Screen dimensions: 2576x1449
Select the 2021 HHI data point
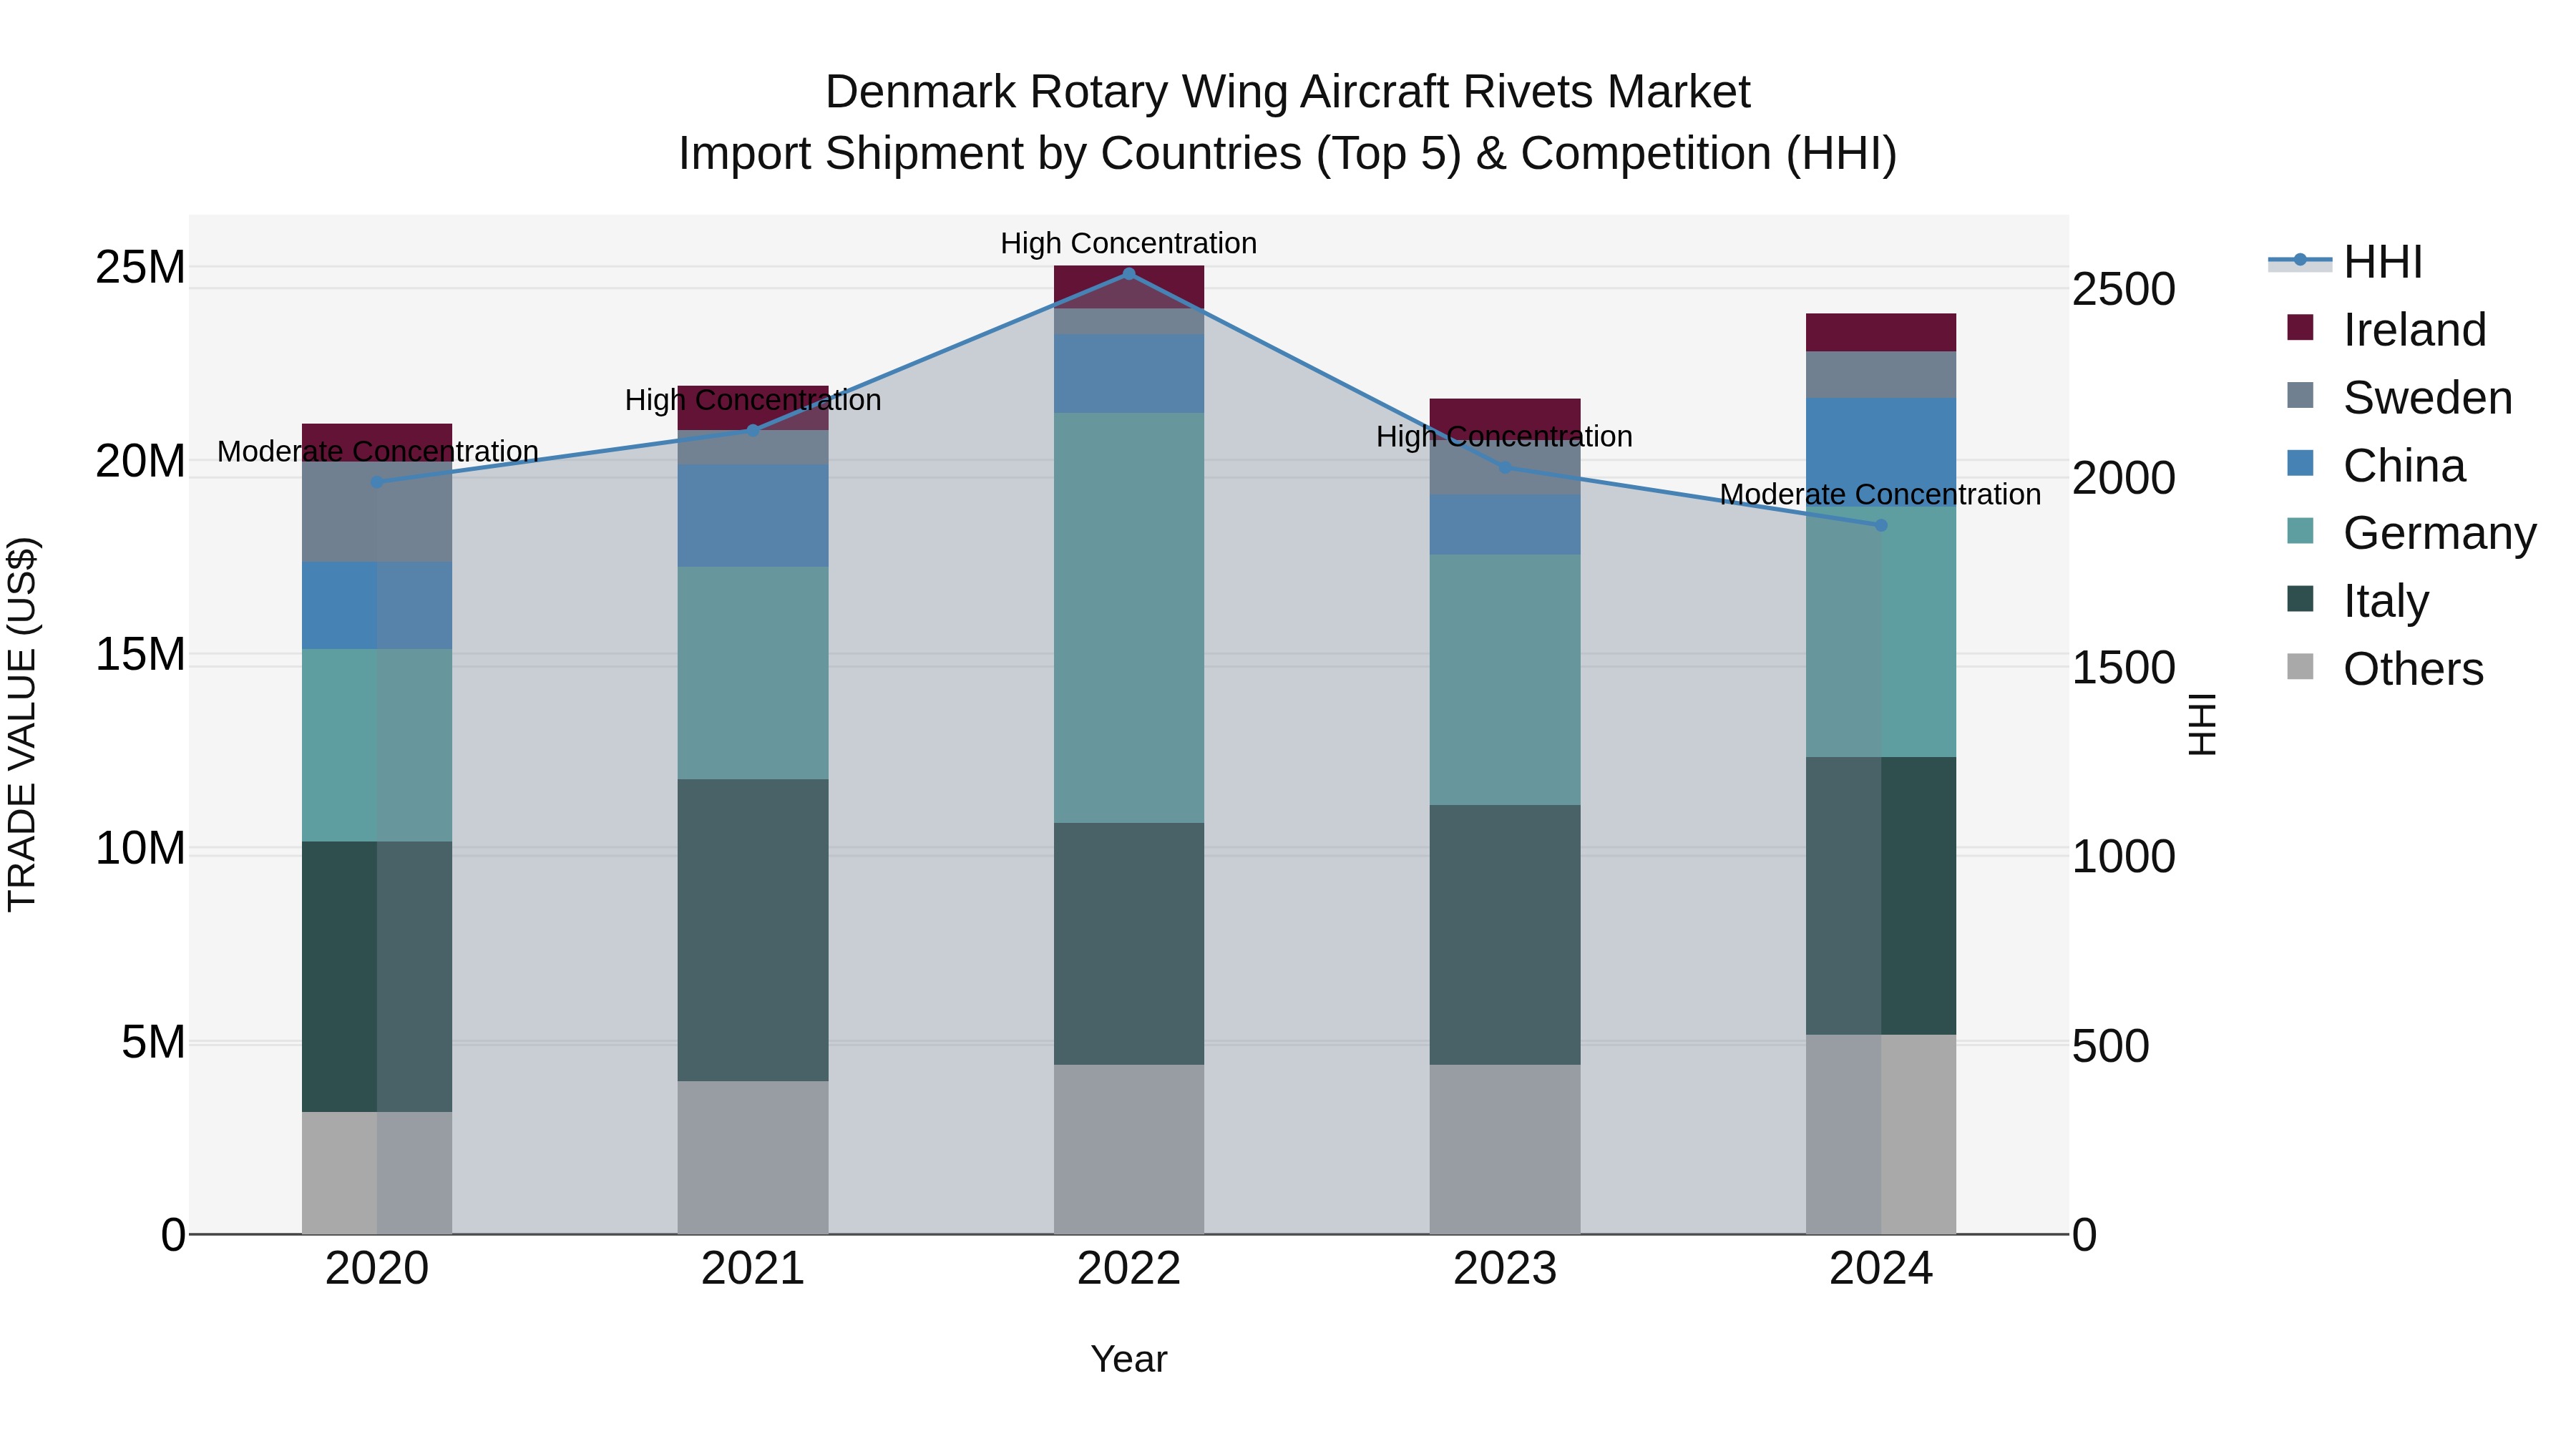[x=753, y=430]
